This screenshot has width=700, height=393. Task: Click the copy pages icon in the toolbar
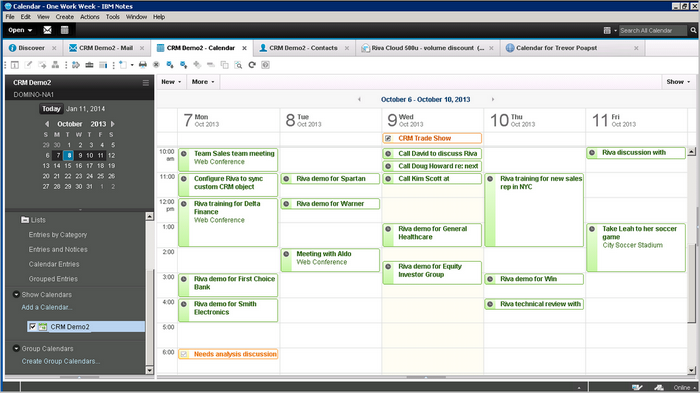click(x=225, y=65)
